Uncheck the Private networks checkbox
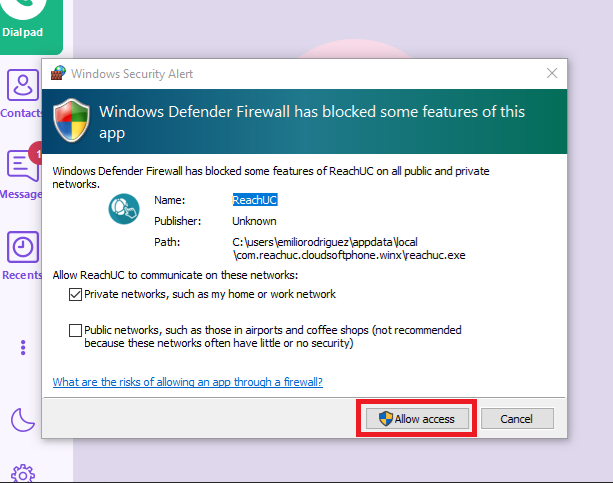The height and width of the screenshot is (483, 613). tap(75, 294)
